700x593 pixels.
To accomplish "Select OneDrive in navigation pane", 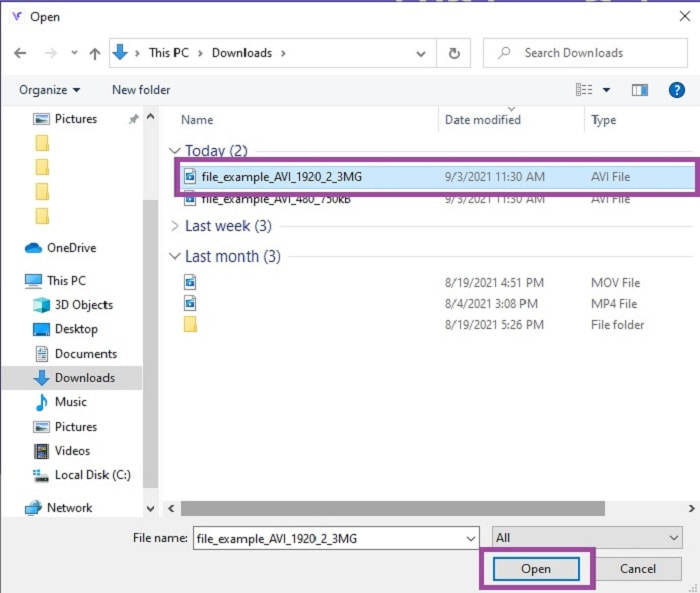I will tap(71, 248).
